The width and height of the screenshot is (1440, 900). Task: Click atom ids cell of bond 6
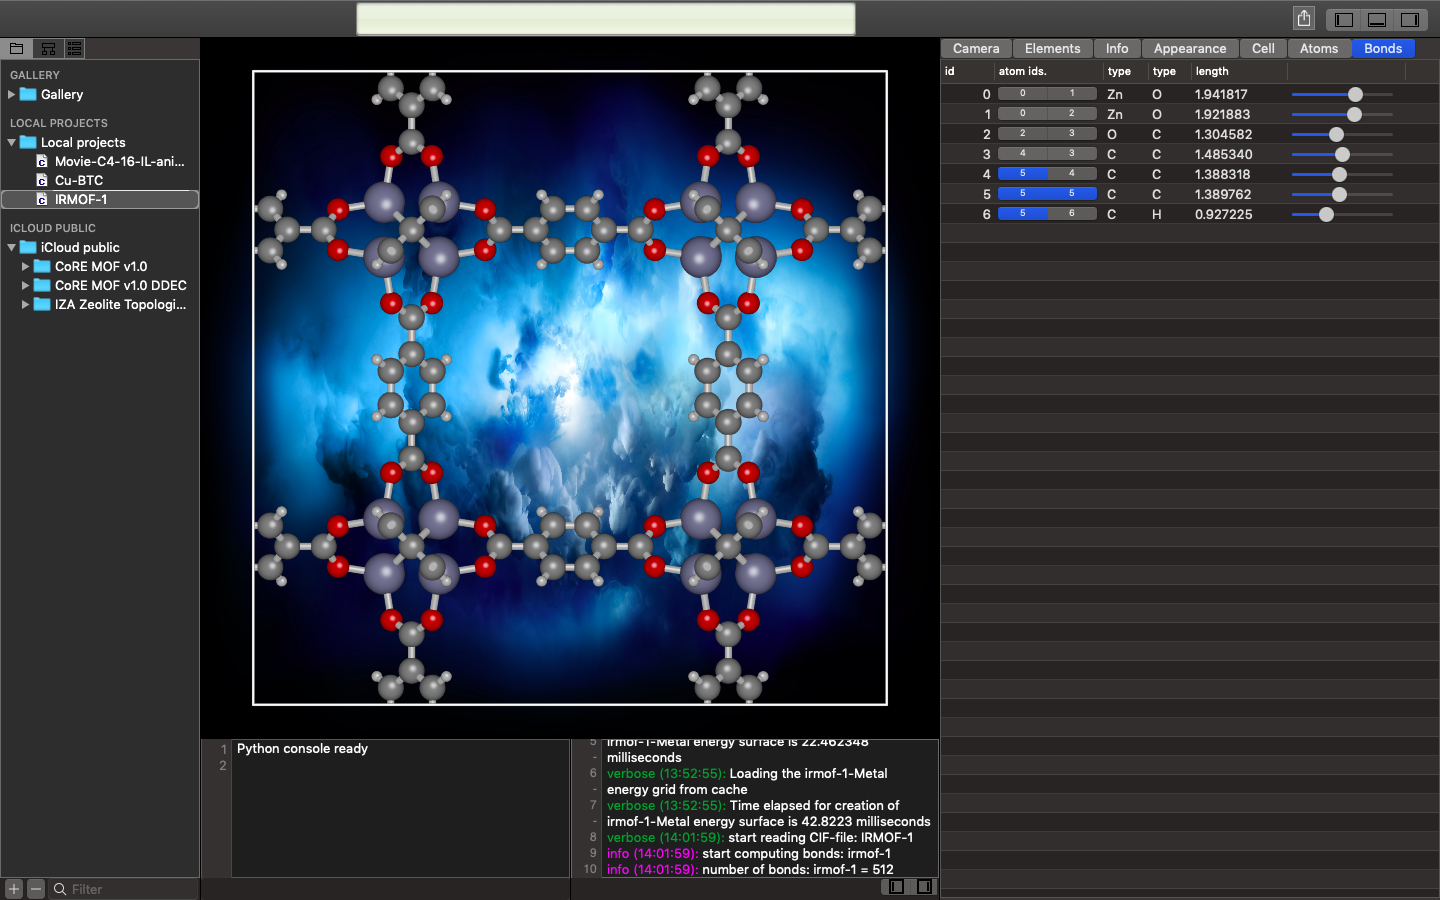tap(1047, 214)
